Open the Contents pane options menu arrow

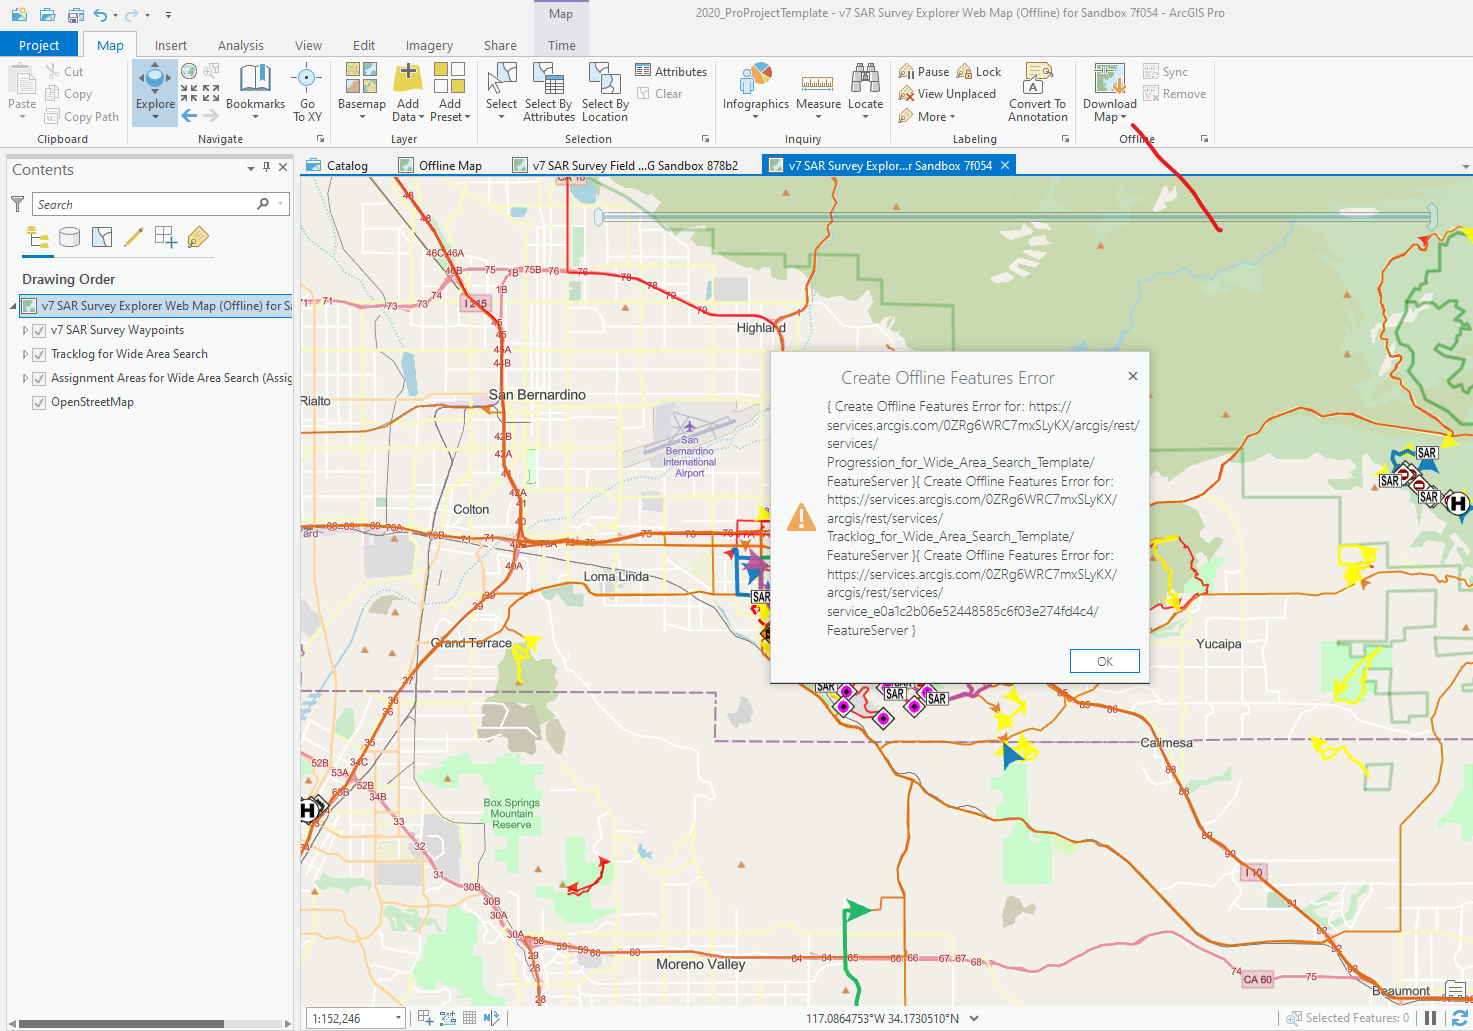tap(251, 168)
